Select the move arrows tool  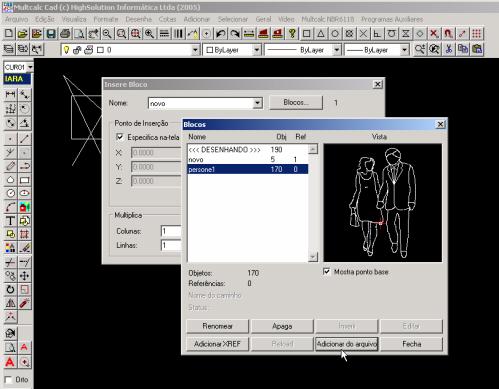[24, 276]
